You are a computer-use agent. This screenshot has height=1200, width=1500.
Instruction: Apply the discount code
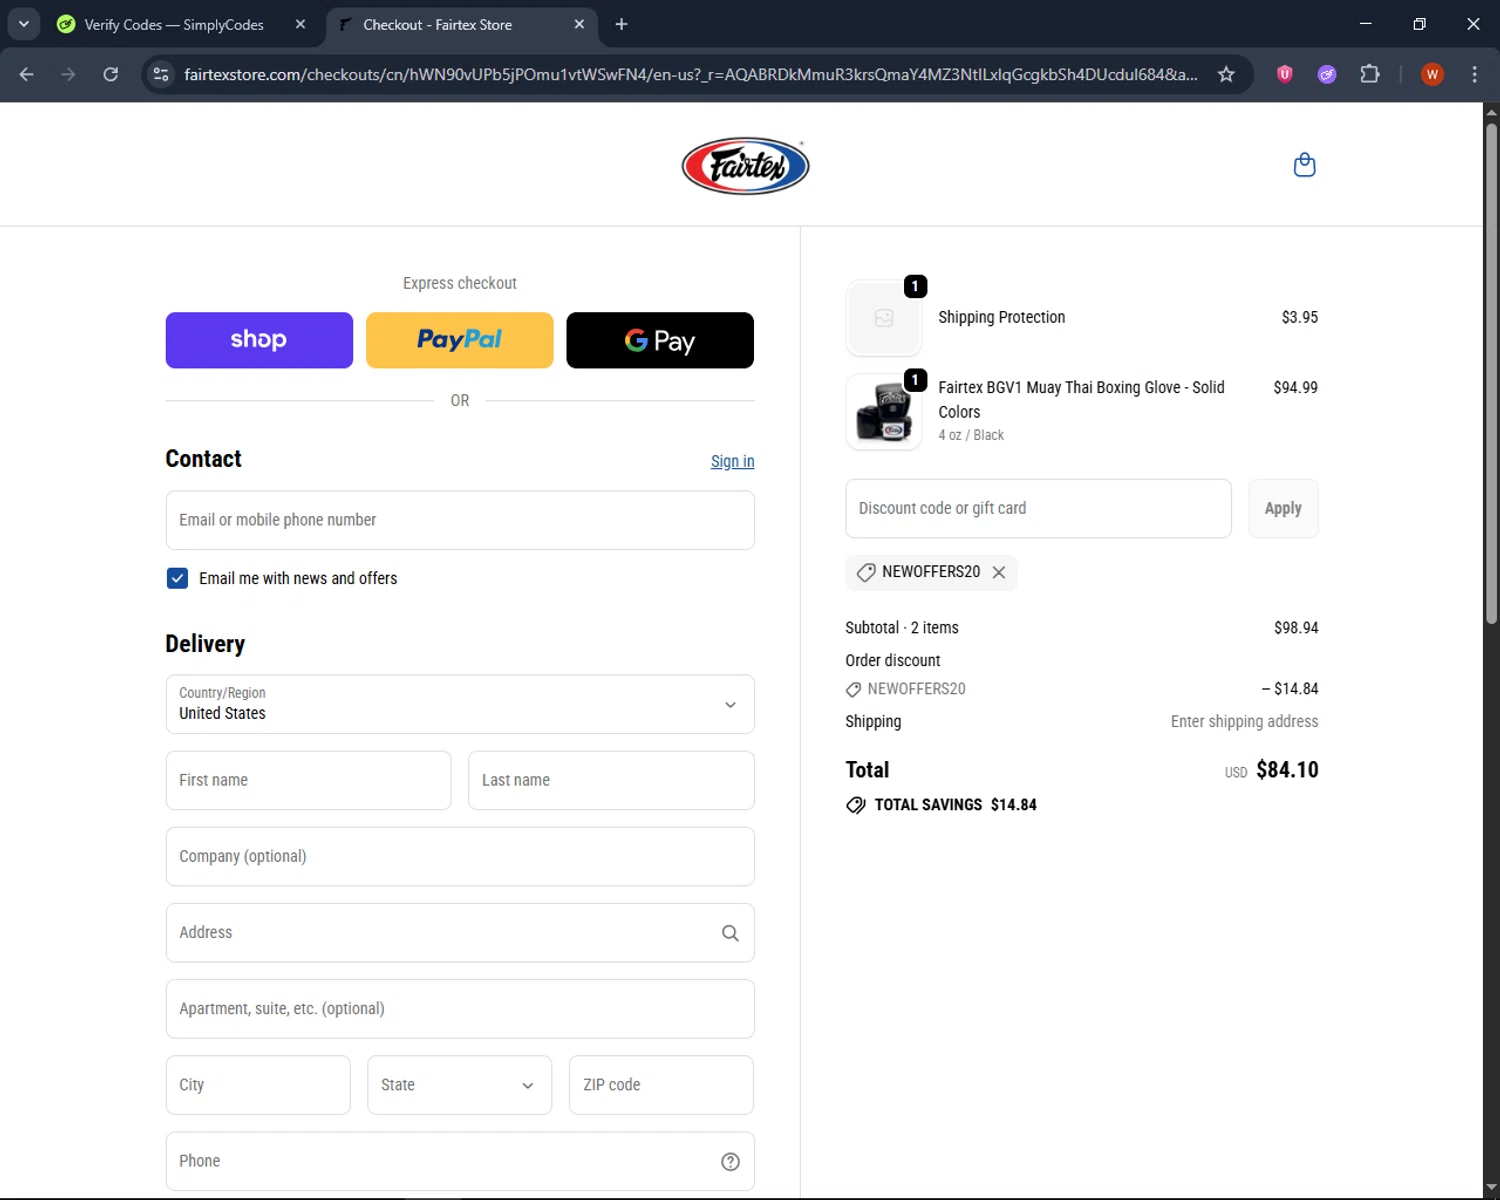click(x=1283, y=508)
